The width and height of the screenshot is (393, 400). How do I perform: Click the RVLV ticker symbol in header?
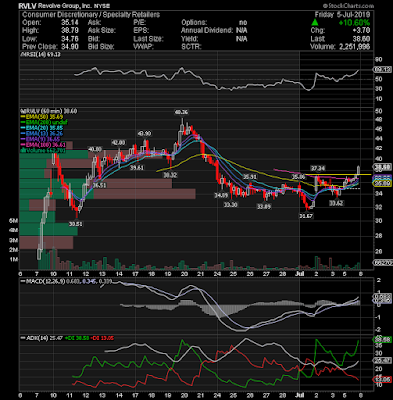point(28,6)
